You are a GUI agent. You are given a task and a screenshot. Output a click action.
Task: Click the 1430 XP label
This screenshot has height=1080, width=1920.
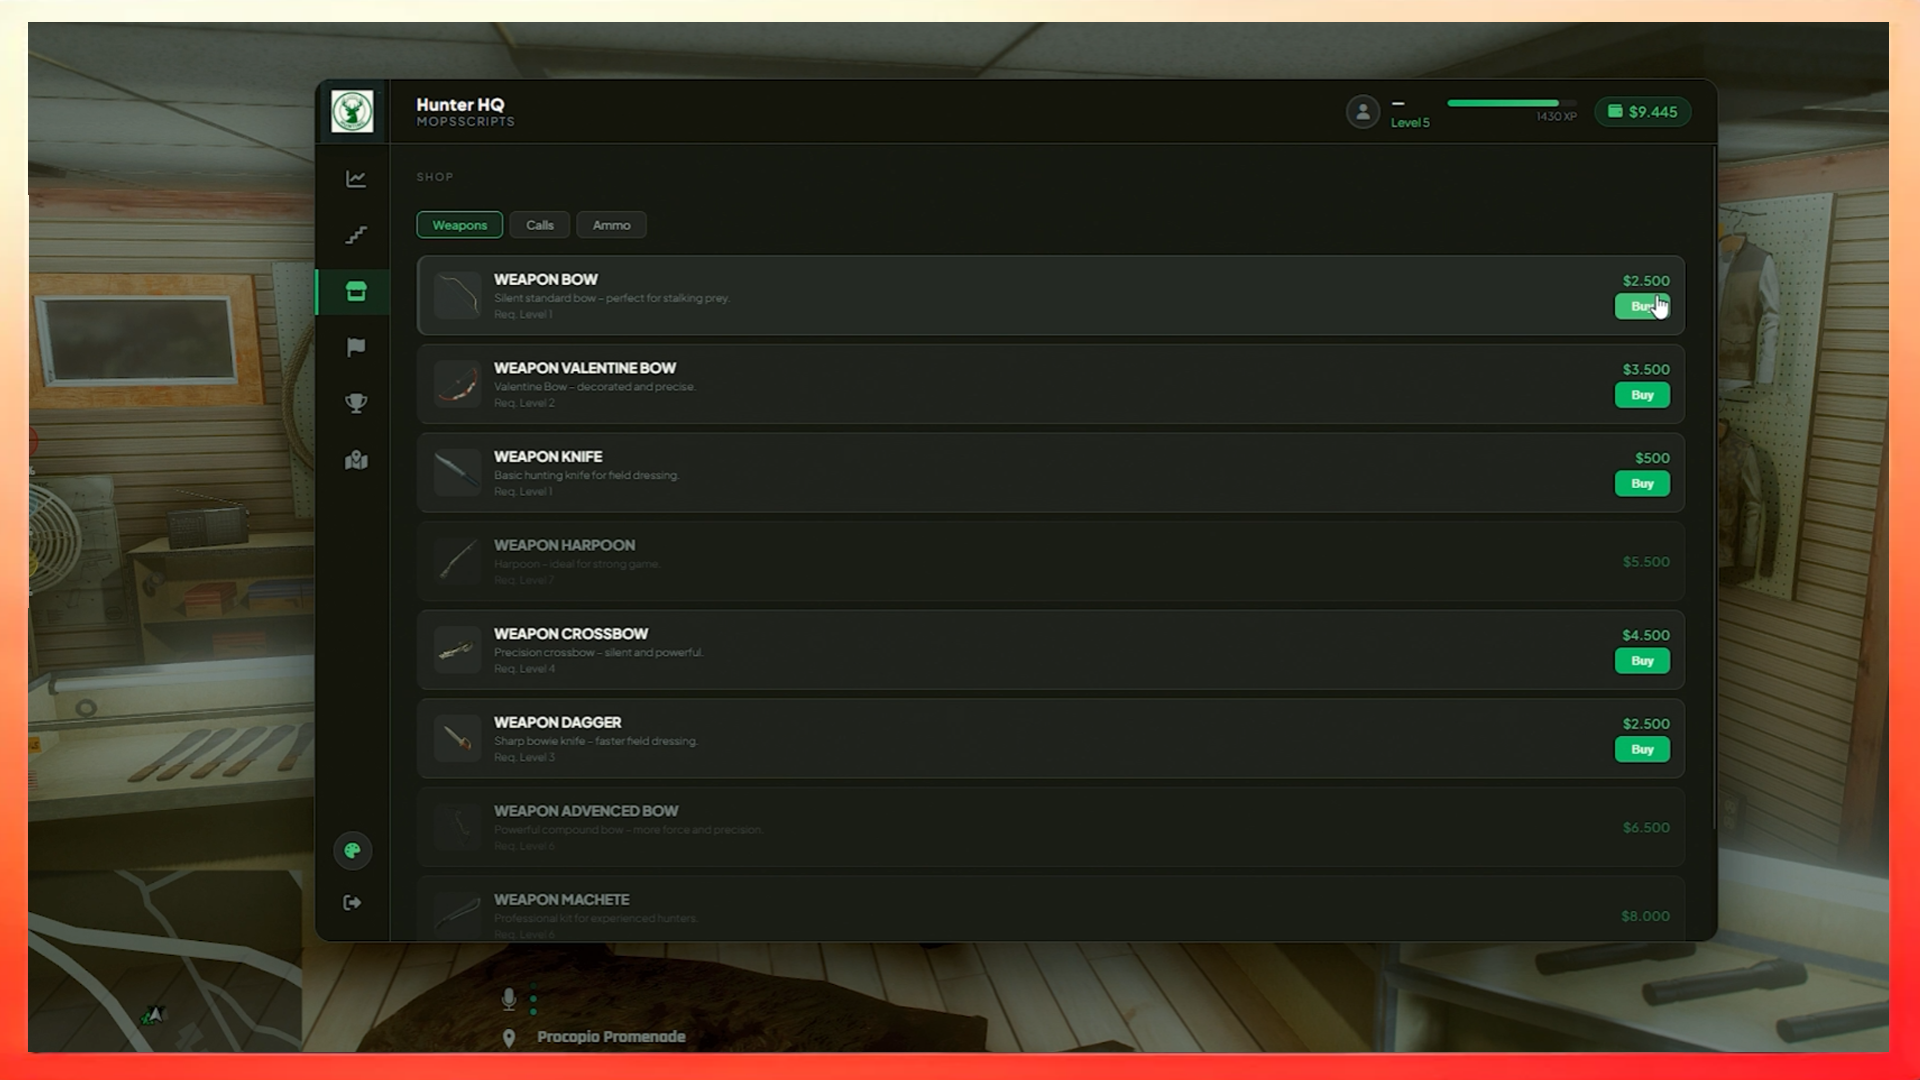1556,117
